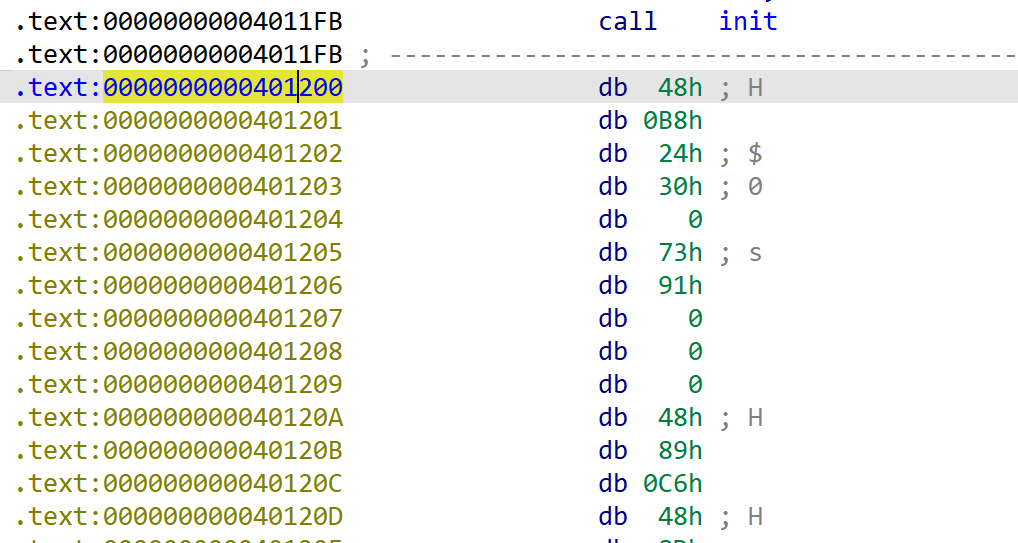Select the 91h byte at address 401206

(x=680, y=286)
